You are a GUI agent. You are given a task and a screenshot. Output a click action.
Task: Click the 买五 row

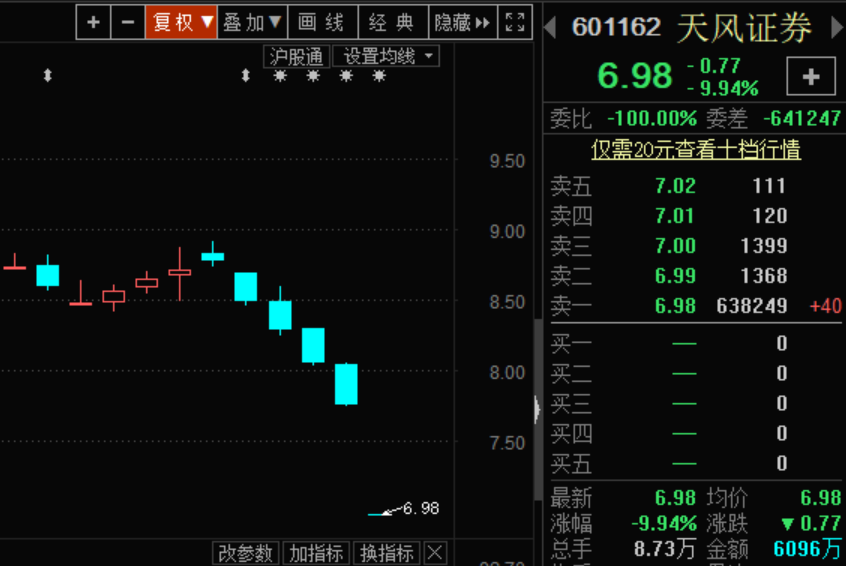696,463
